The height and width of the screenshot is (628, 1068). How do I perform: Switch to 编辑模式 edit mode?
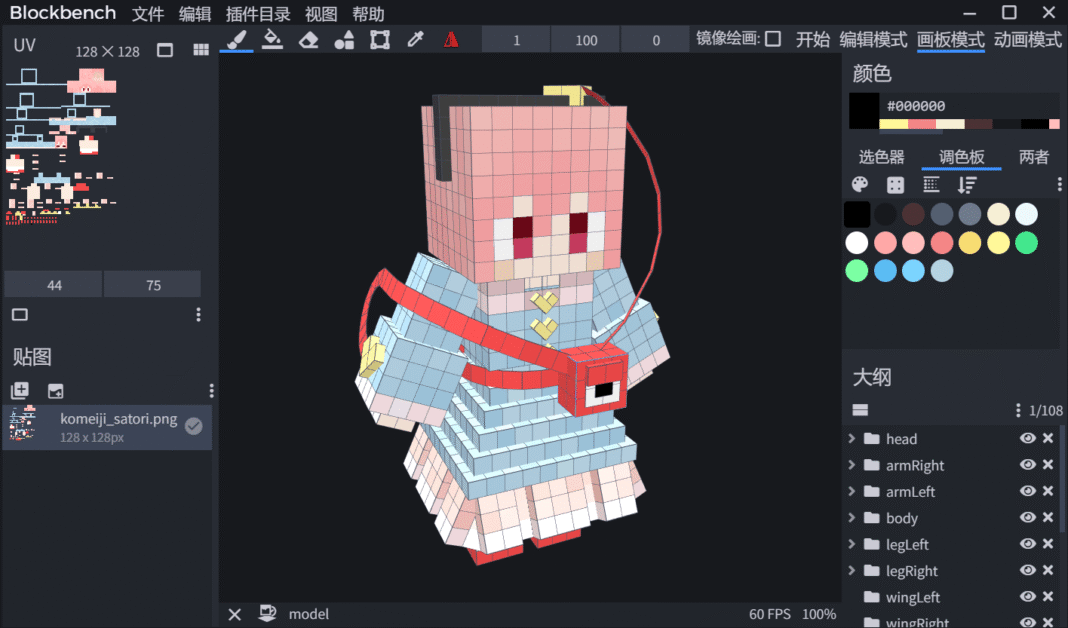pyautogui.click(x=873, y=40)
